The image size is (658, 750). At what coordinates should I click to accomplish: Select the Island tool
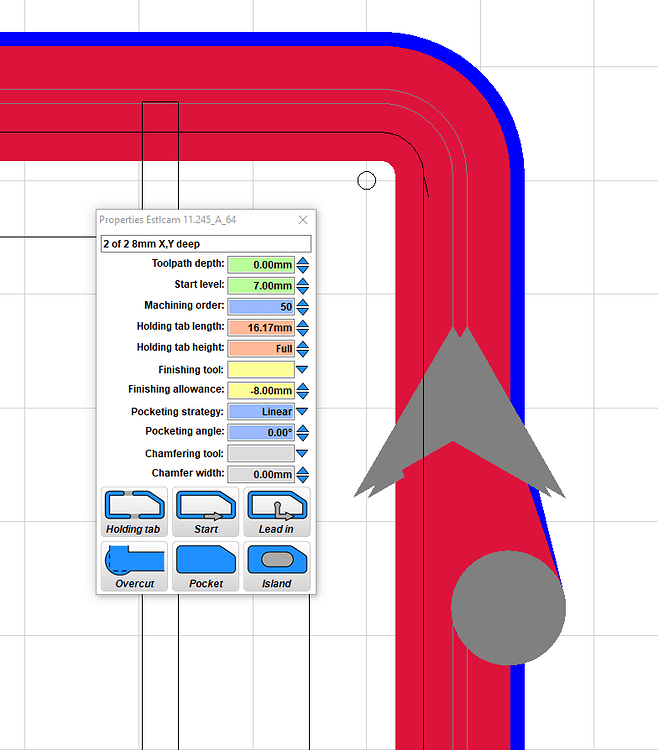277,566
